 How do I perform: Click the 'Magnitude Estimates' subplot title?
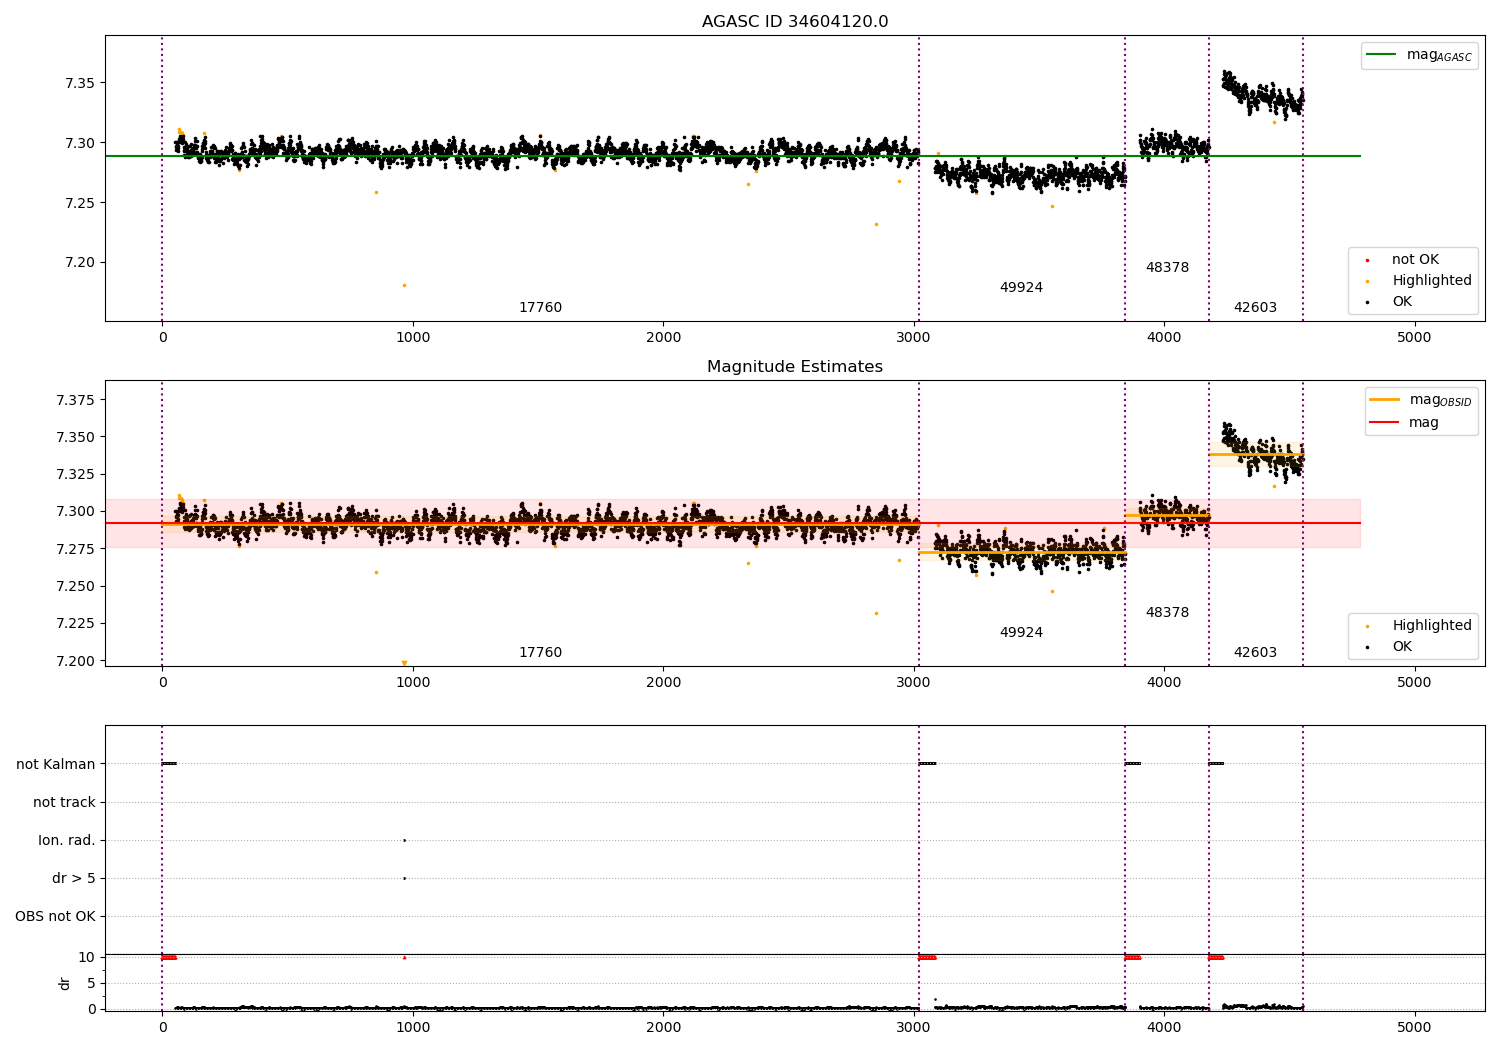pyautogui.click(x=794, y=367)
